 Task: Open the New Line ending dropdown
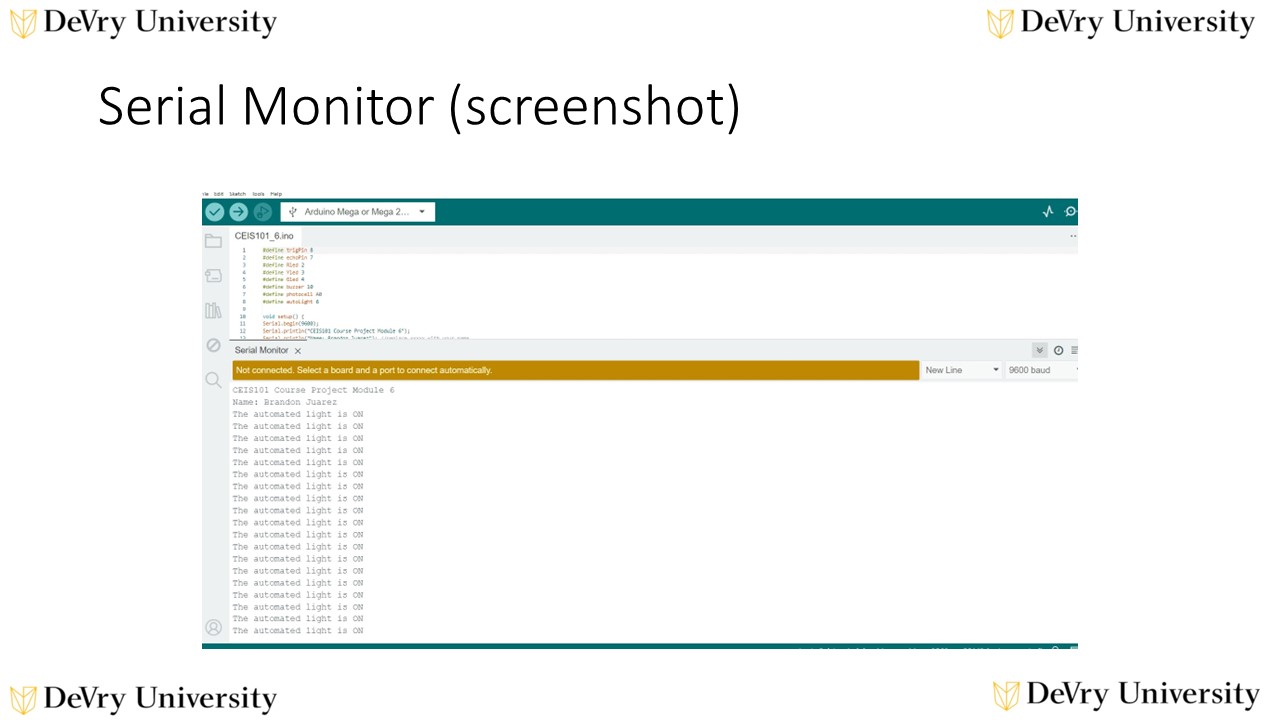click(961, 370)
